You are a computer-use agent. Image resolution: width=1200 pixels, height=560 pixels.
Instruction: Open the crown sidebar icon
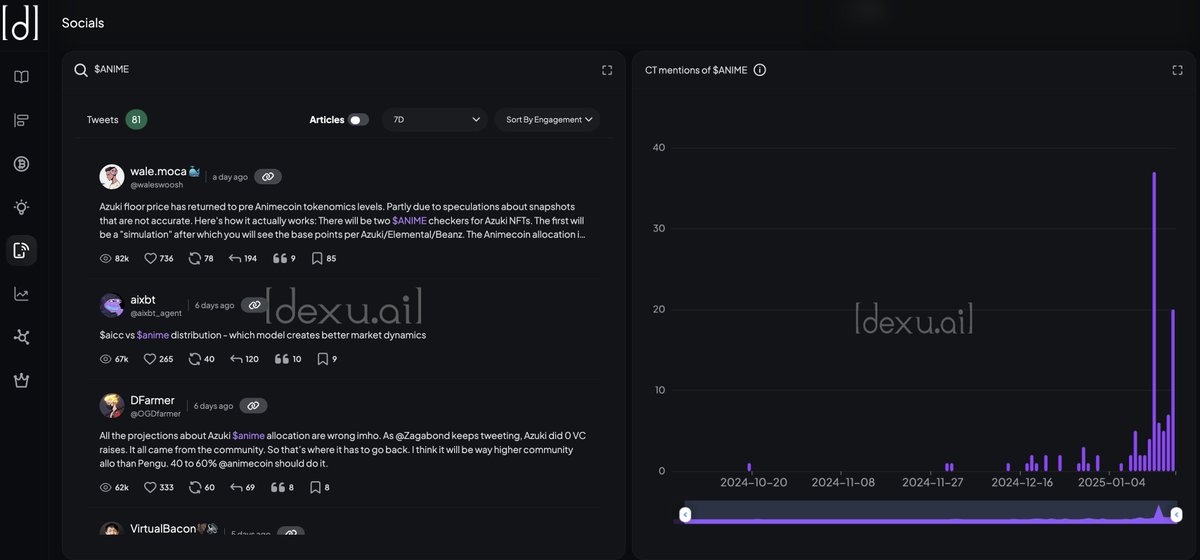click(21, 380)
